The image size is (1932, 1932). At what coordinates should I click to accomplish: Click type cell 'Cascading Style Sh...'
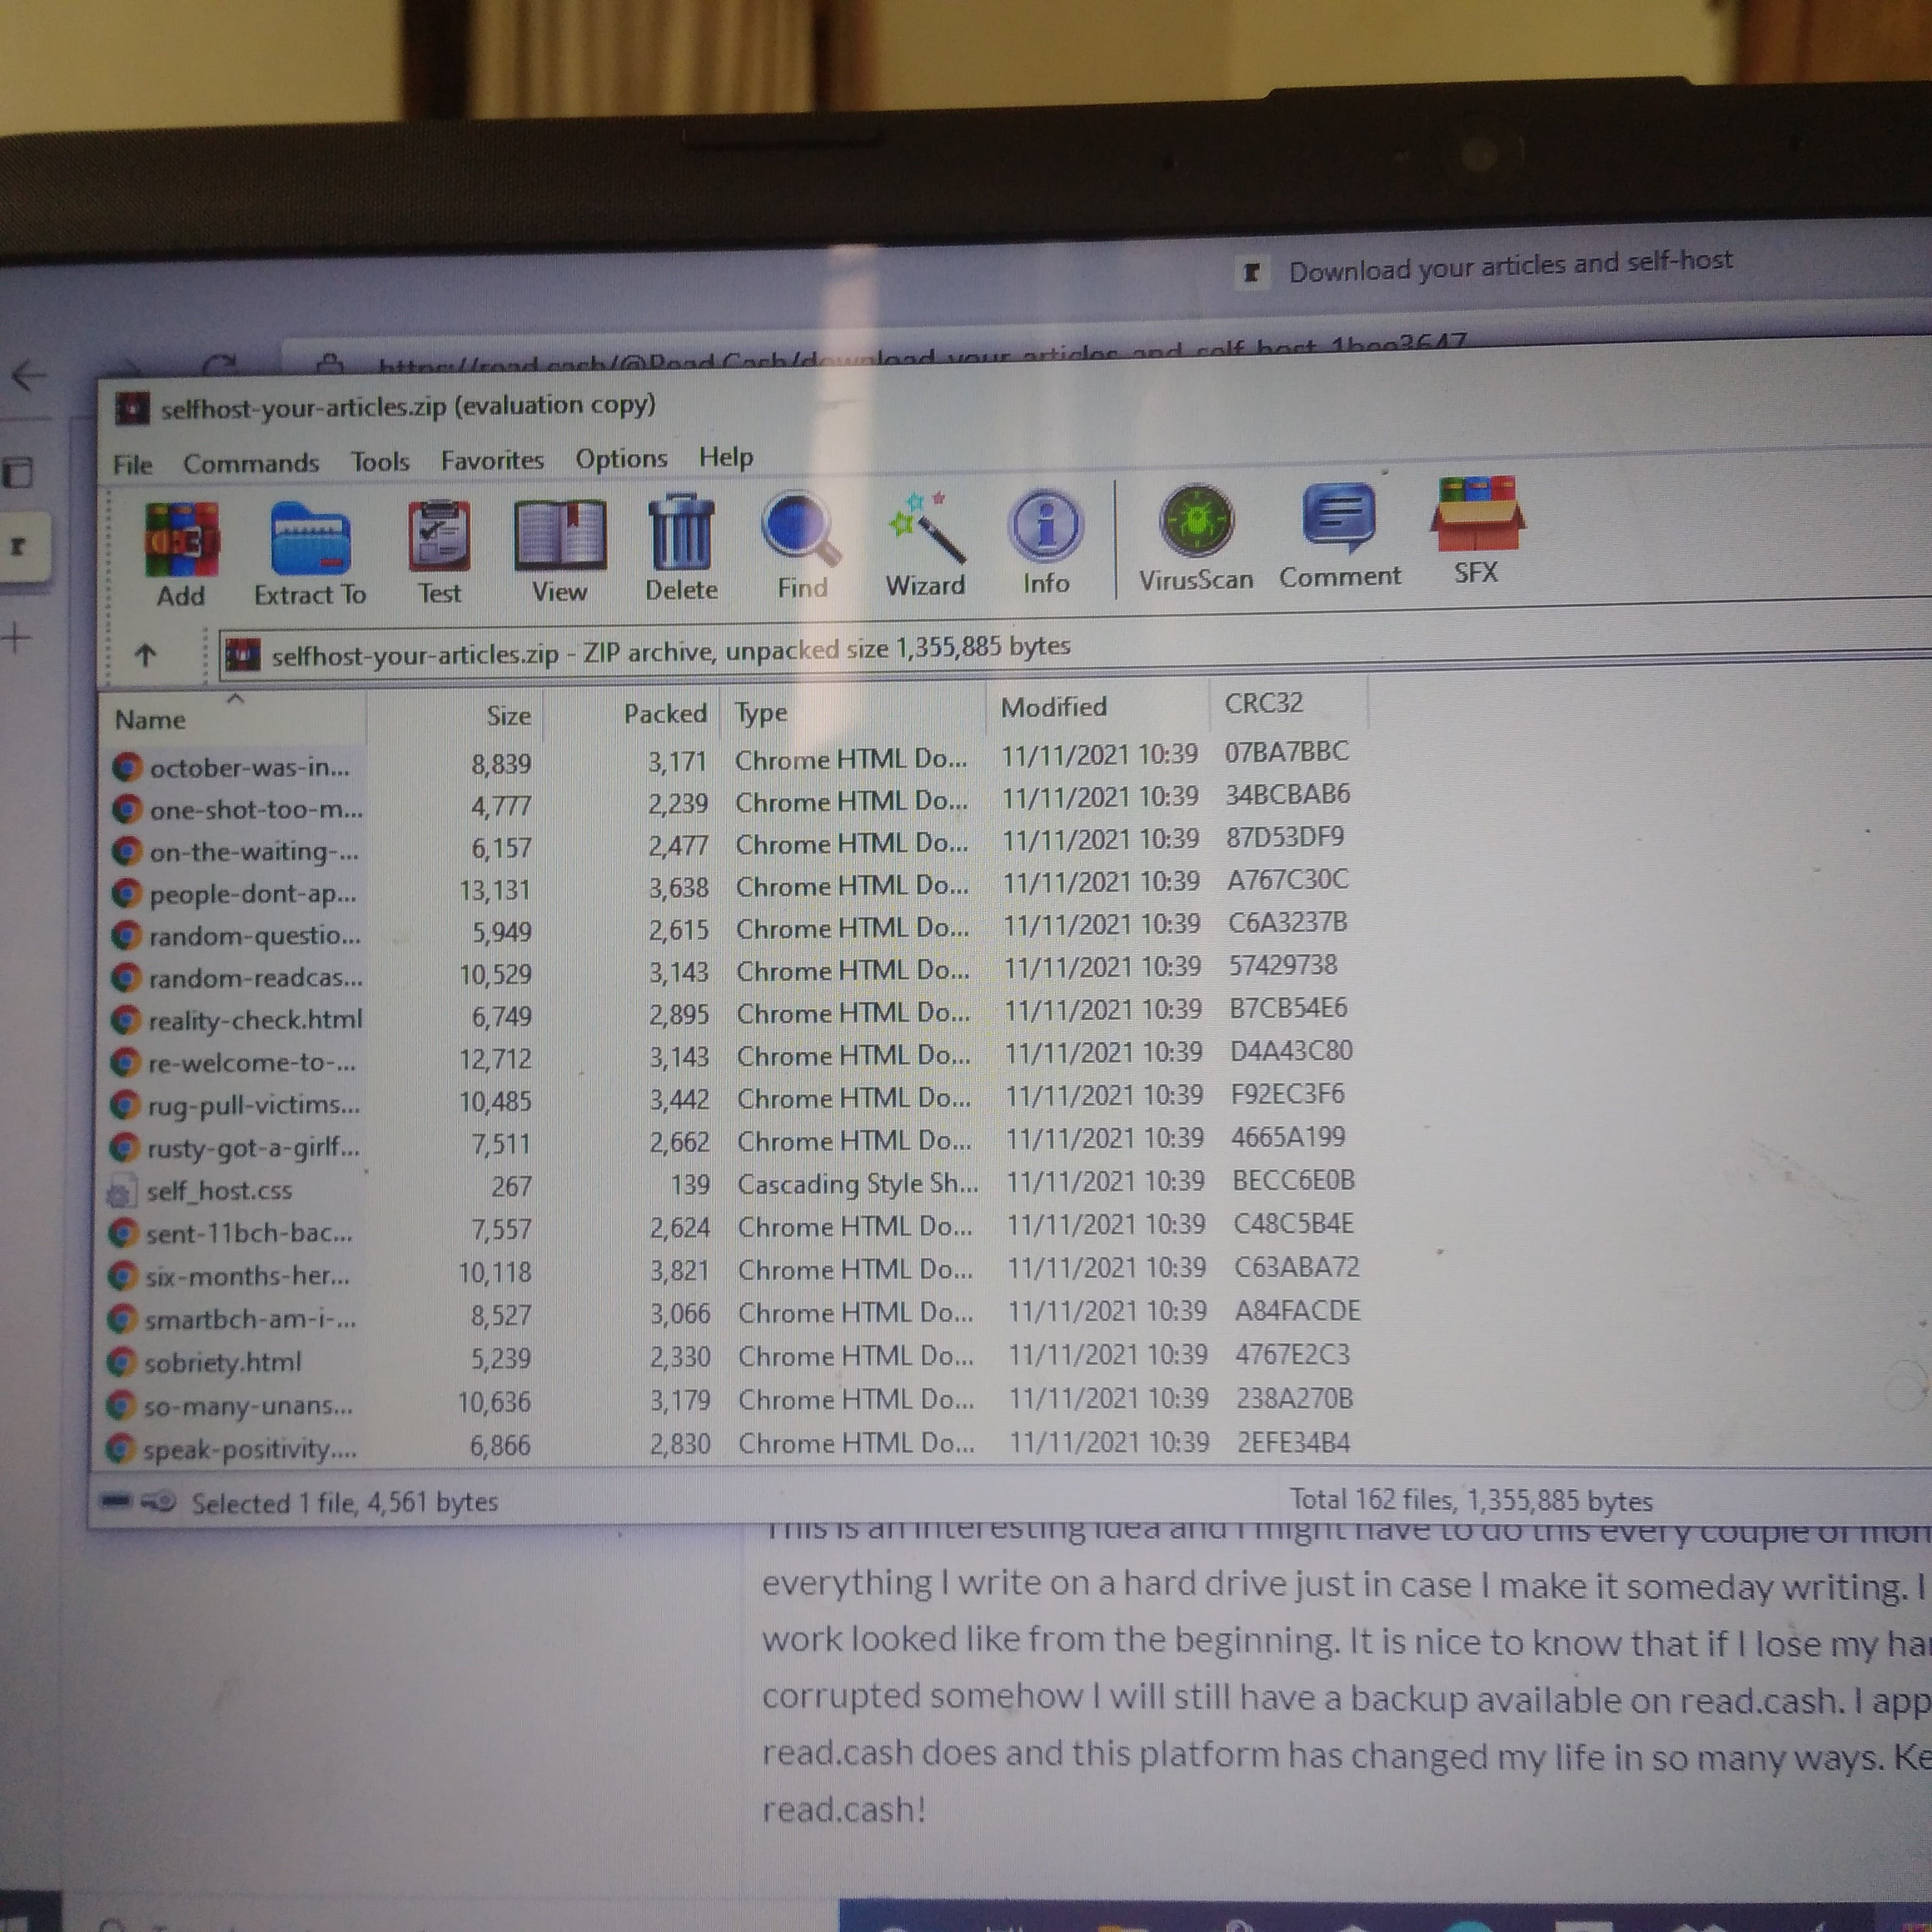(x=858, y=1184)
